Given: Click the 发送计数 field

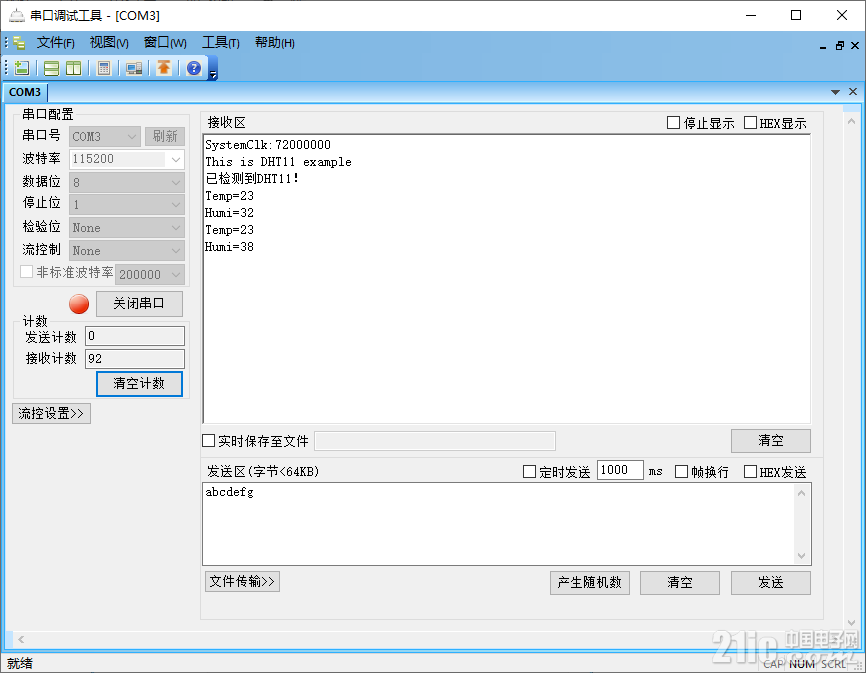Looking at the screenshot, I should [135, 336].
